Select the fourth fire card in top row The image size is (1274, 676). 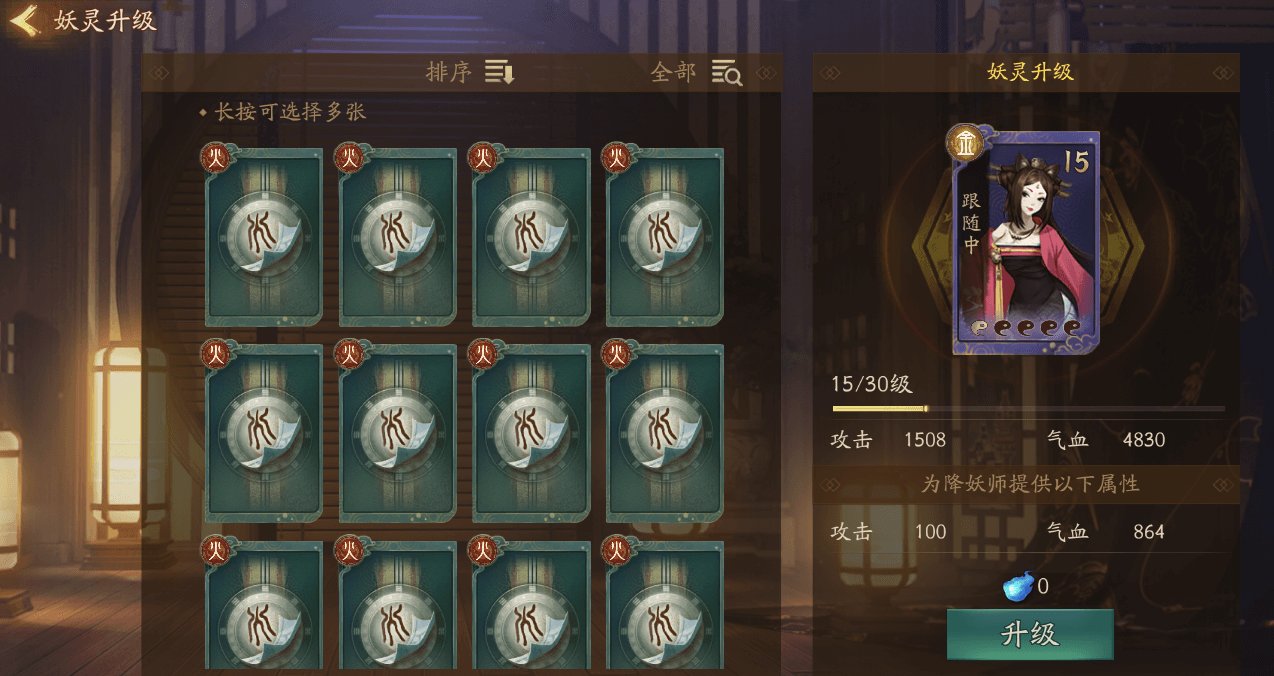[665, 238]
